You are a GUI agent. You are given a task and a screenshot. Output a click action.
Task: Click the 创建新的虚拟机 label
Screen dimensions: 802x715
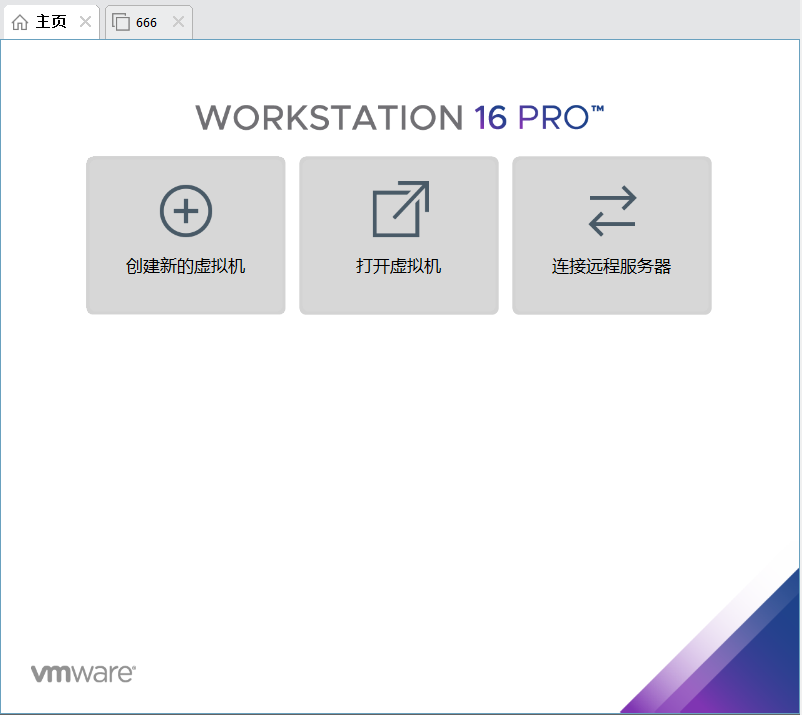(186, 266)
